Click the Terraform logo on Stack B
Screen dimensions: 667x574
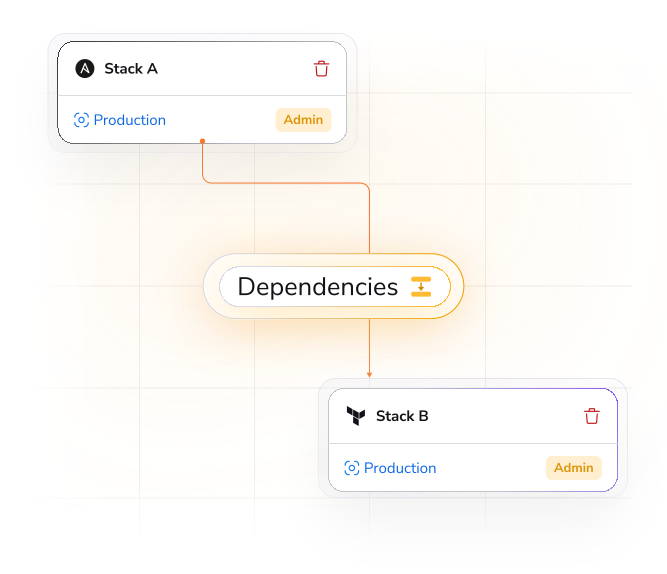(355, 416)
